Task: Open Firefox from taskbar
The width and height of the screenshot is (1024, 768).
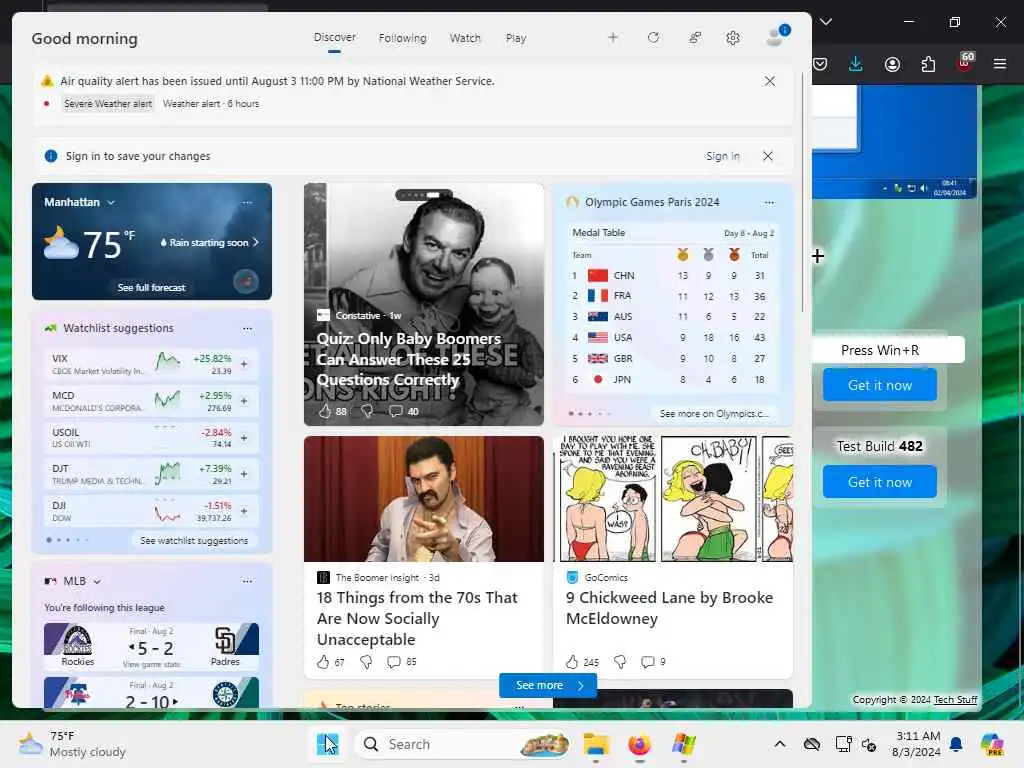Action: click(x=639, y=744)
